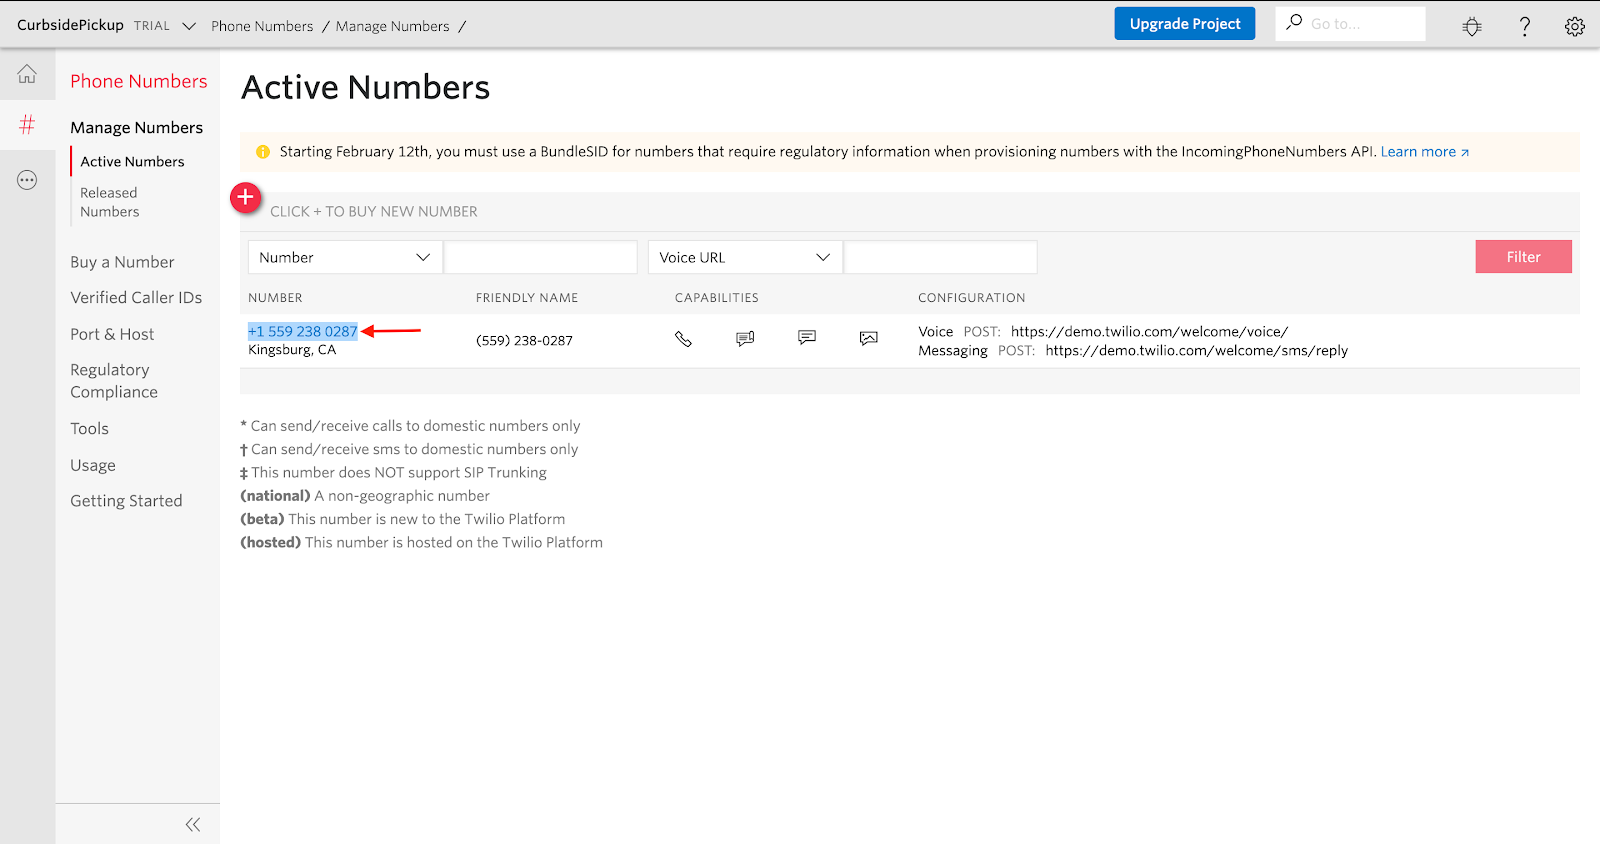
Task: Open the Voice URL filter dropdown
Action: point(745,257)
